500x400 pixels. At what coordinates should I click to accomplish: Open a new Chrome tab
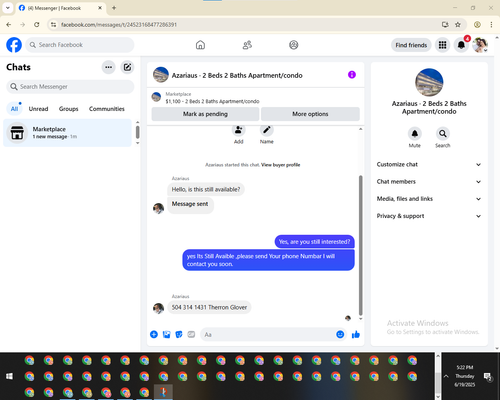pos(114,8)
